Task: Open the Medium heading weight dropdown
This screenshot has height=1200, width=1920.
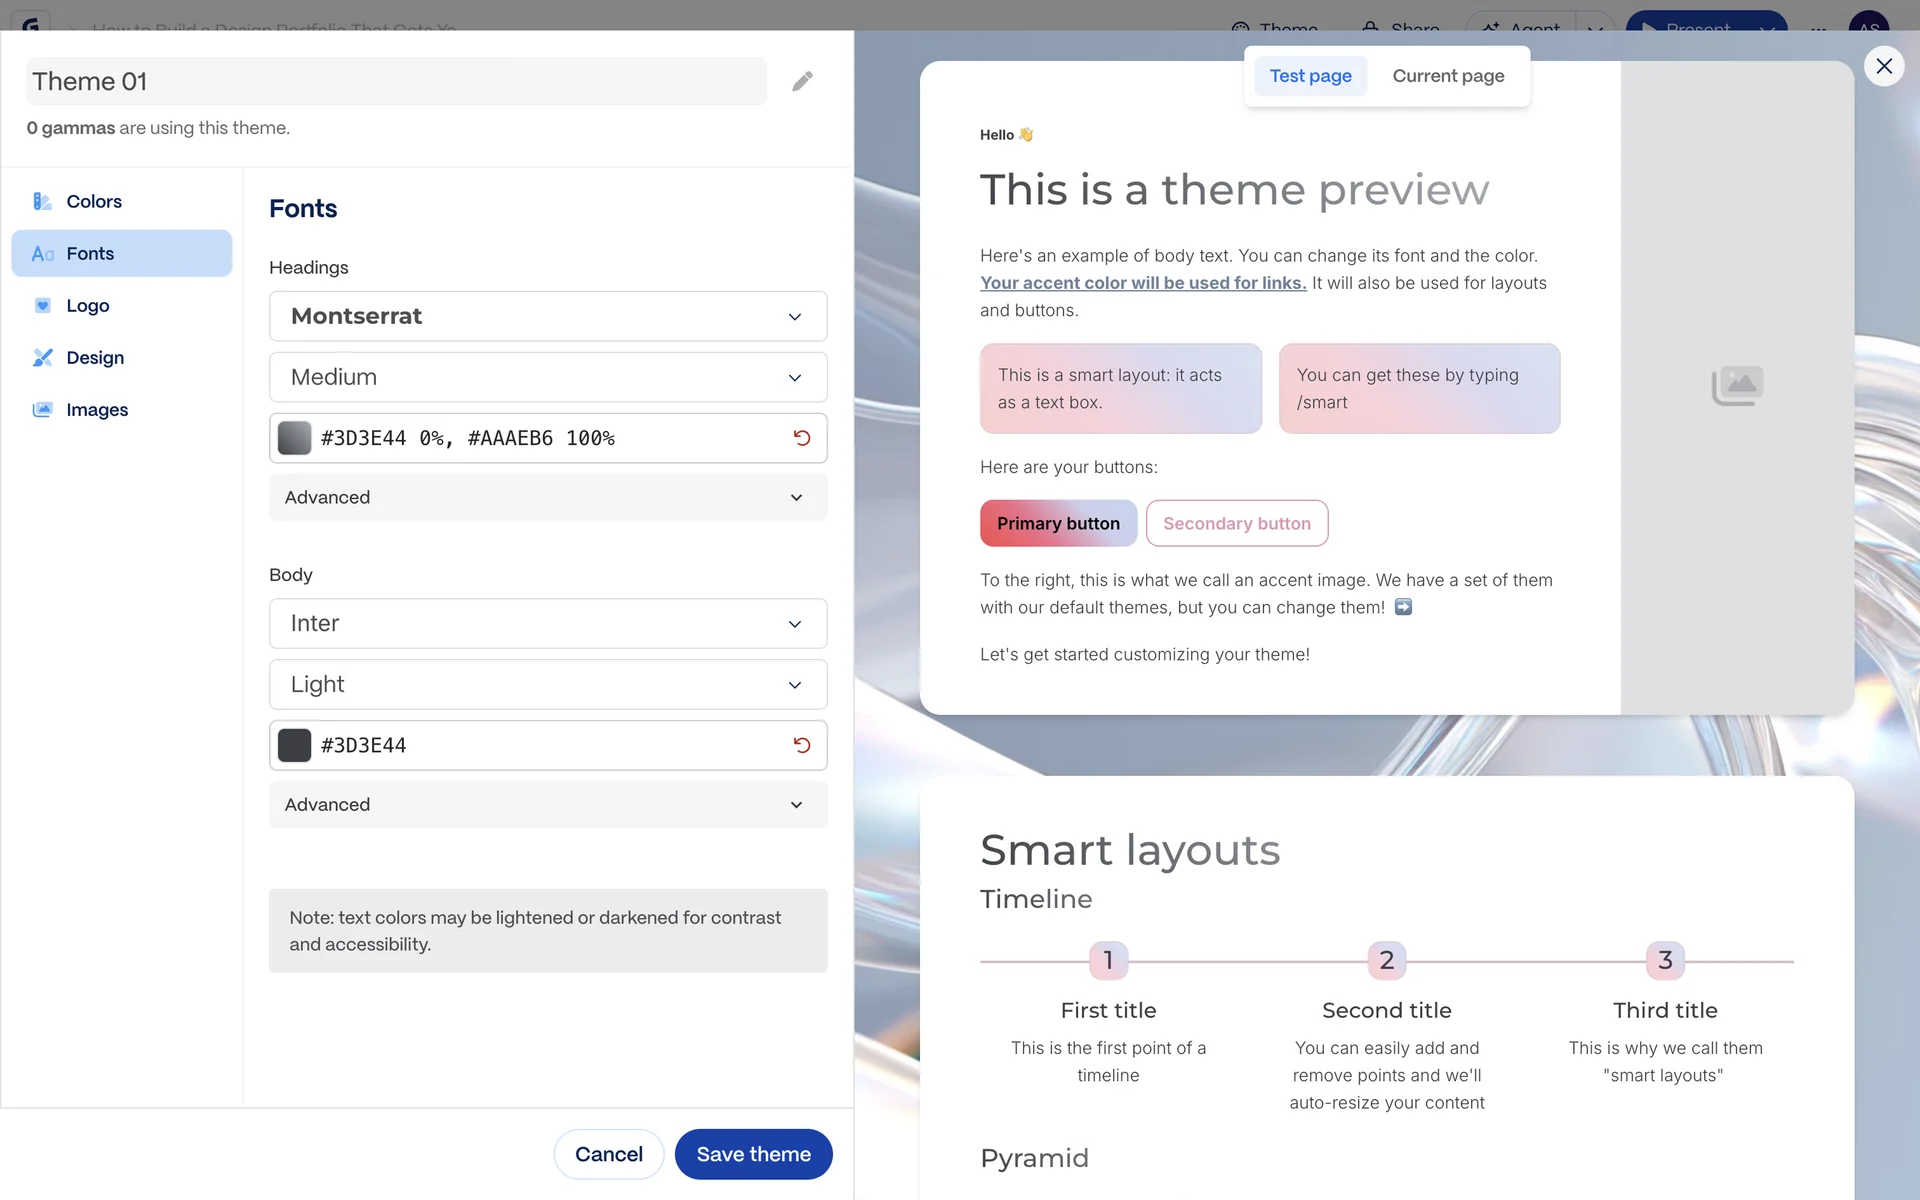Action: click(x=547, y=377)
